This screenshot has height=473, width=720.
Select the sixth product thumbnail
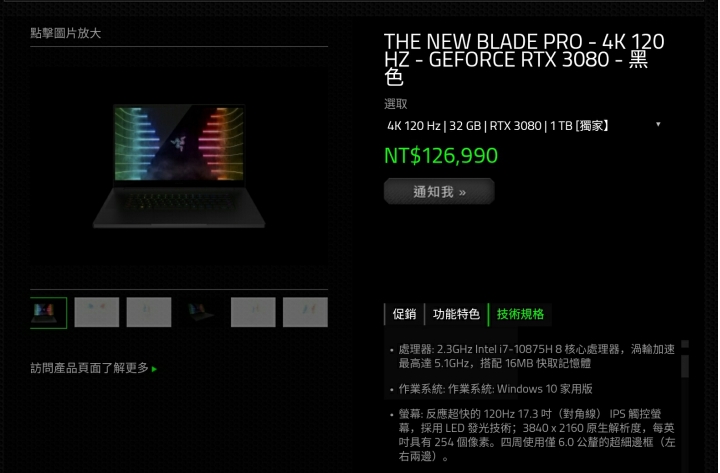click(x=305, y=312)
